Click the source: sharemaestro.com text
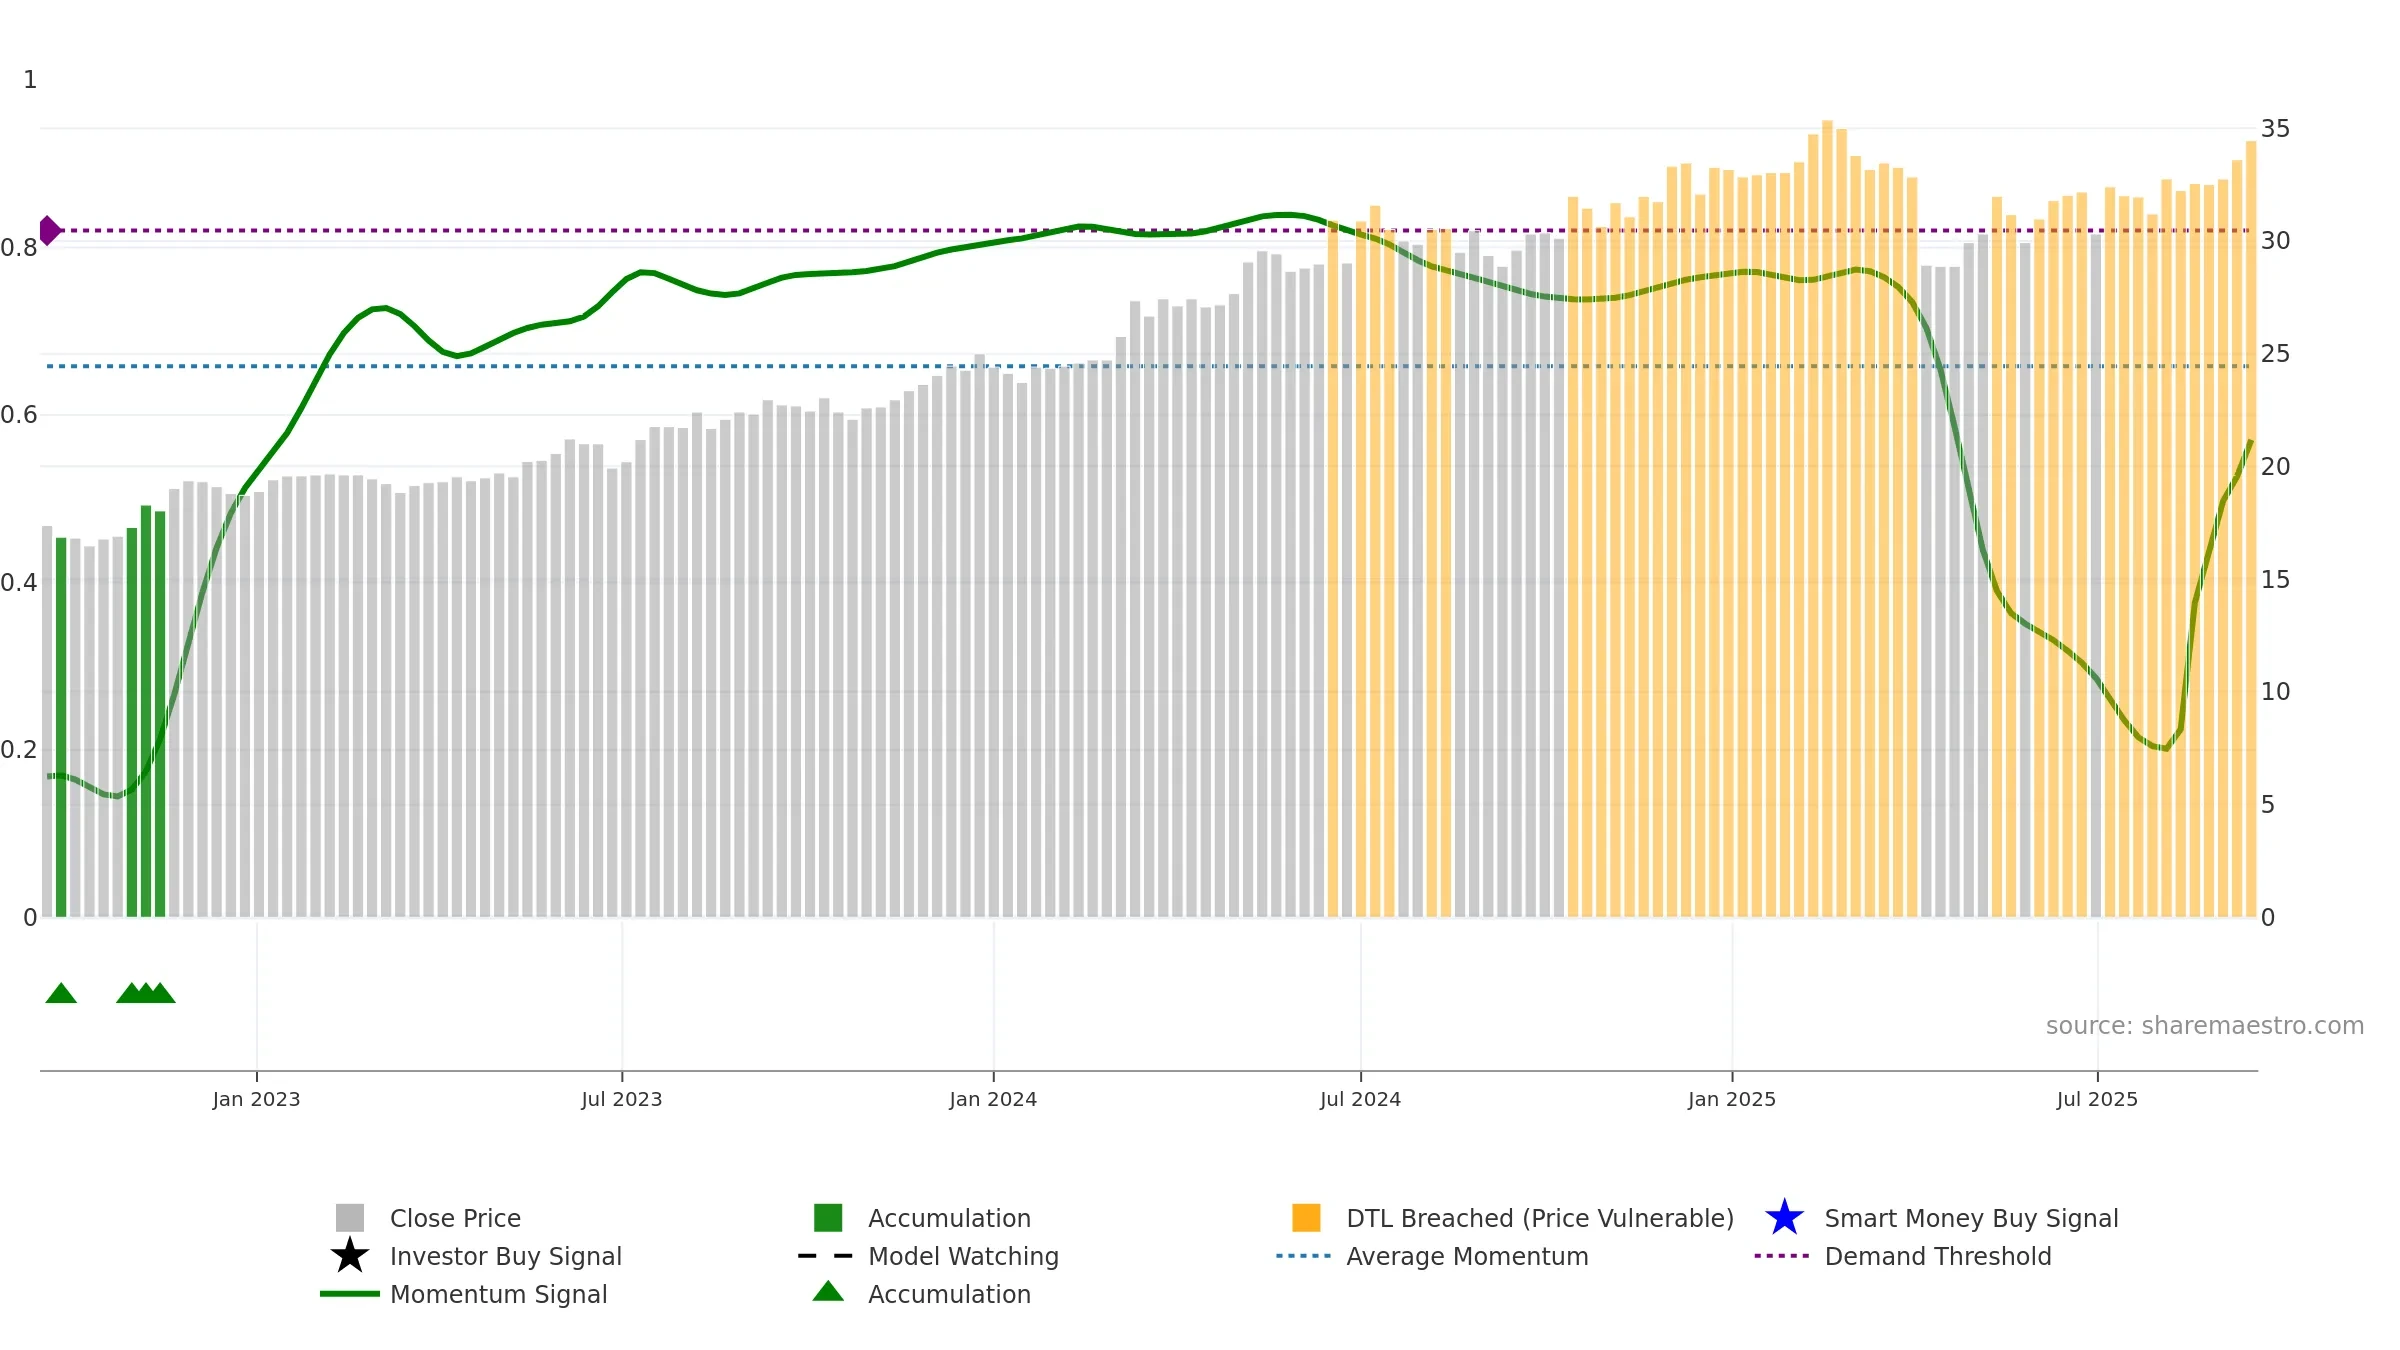This screenshot has width=2400, height=1350. pyautogui.click(x=2205, y=1026)
